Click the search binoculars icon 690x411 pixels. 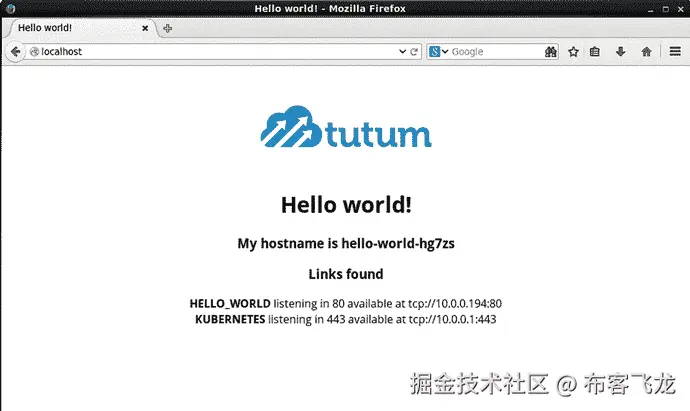click(x=551, y=51)
